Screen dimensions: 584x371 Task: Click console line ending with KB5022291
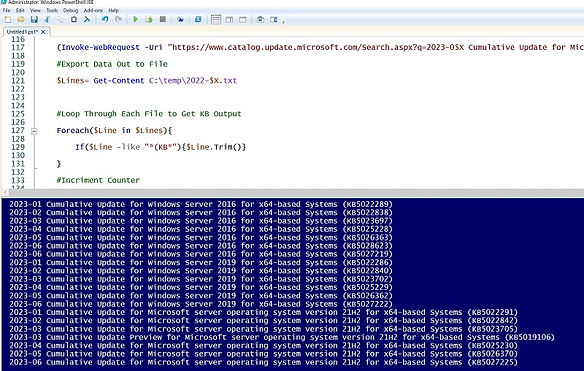pos(264,312)
